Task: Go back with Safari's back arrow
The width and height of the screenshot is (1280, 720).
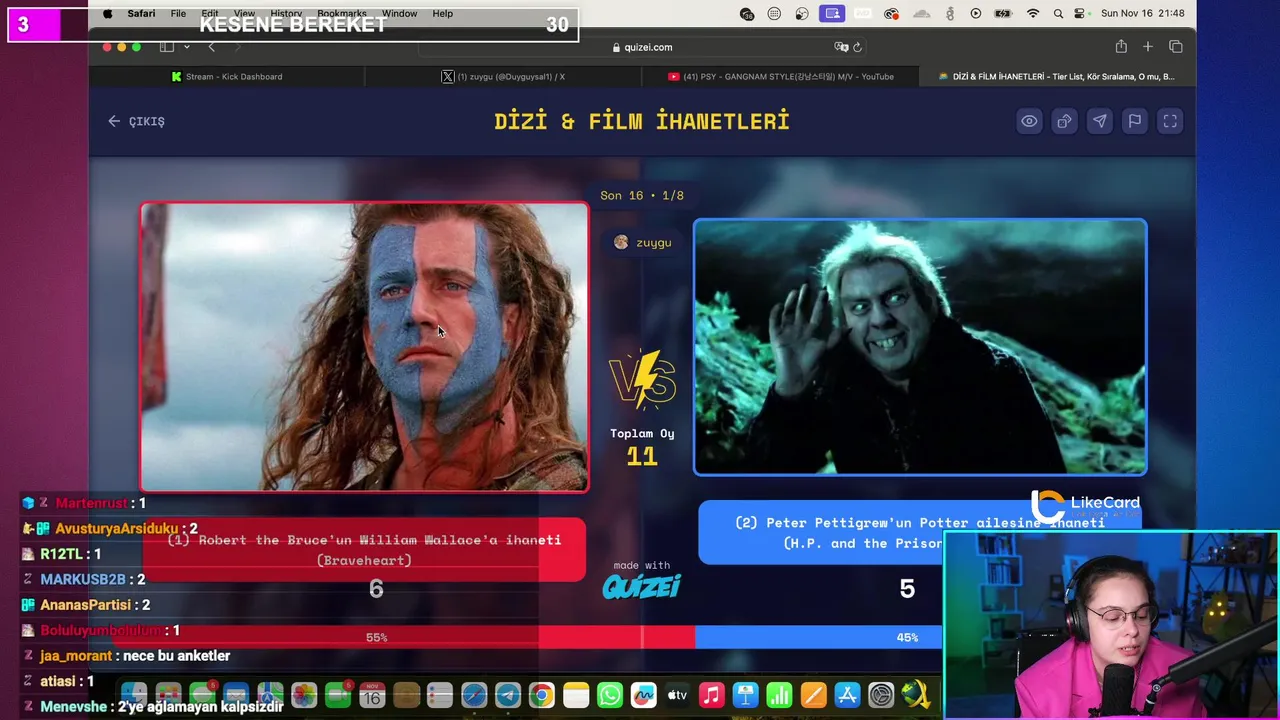Action: tap(211, 47)
